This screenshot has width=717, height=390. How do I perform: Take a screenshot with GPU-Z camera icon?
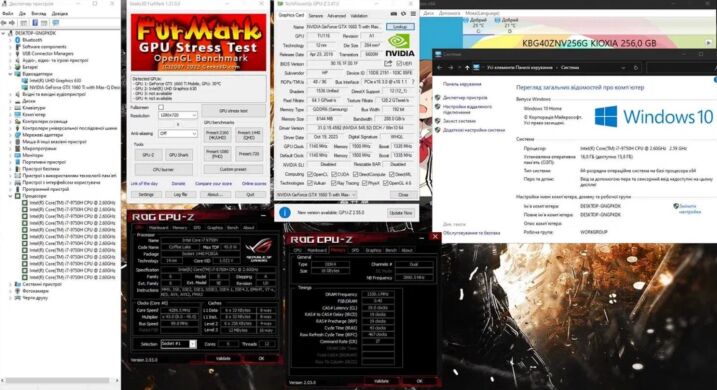[394, 14]
